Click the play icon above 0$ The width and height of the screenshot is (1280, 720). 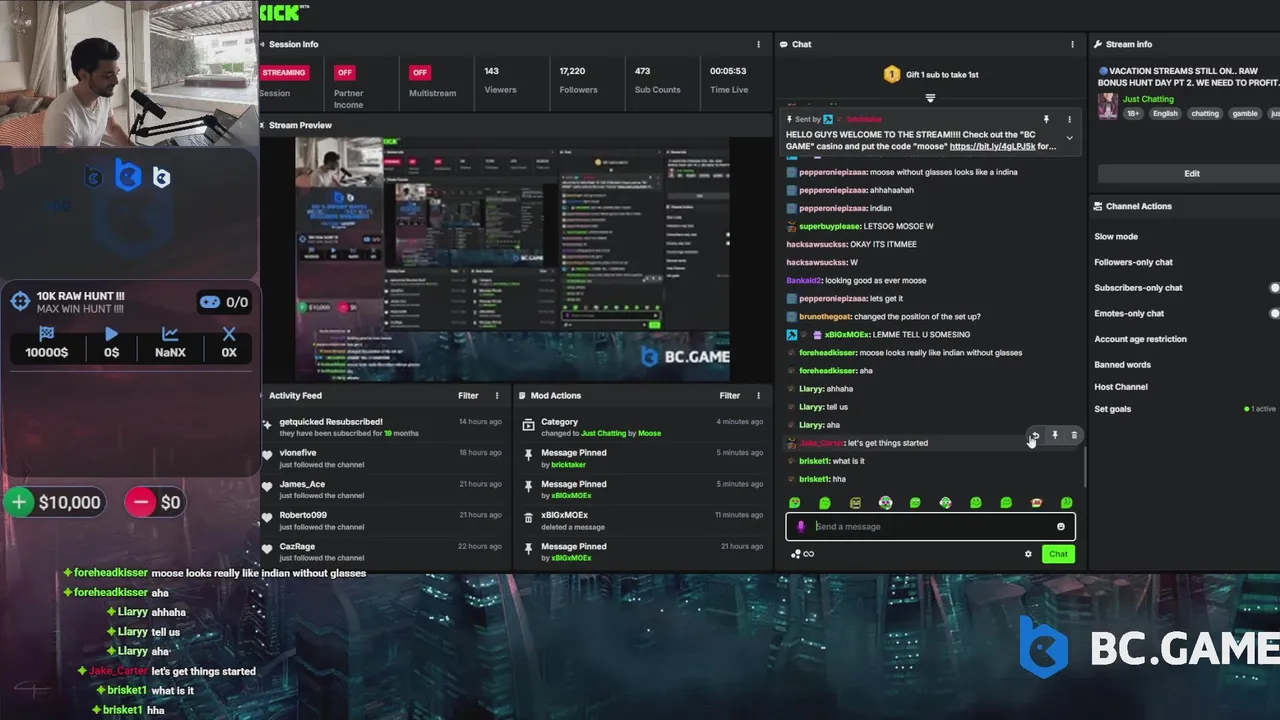(x=111, y=334)
